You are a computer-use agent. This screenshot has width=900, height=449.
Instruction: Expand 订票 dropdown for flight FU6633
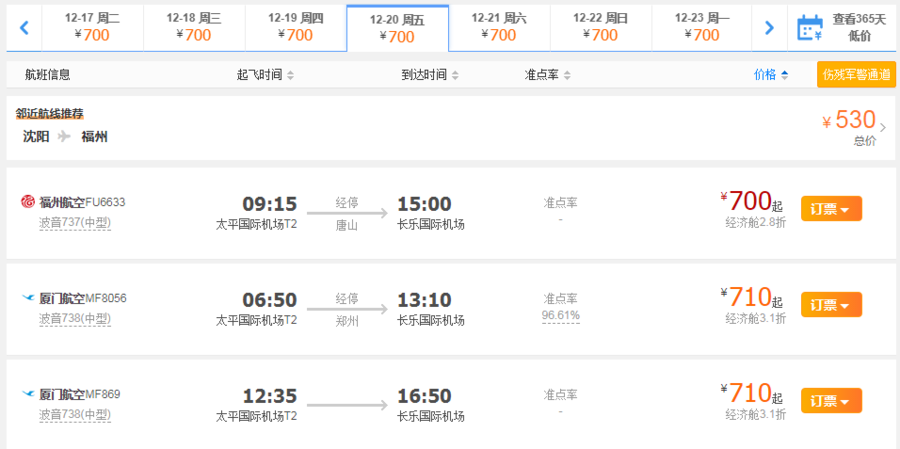(x=831, y=209)
